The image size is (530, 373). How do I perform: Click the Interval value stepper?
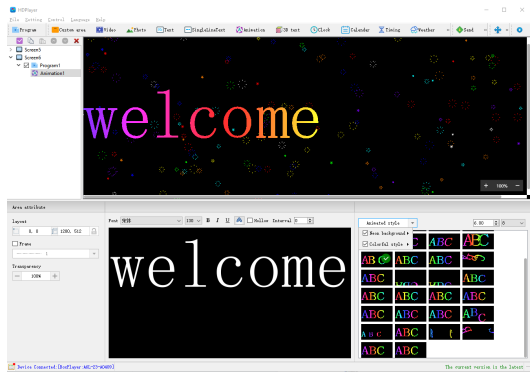310,220
